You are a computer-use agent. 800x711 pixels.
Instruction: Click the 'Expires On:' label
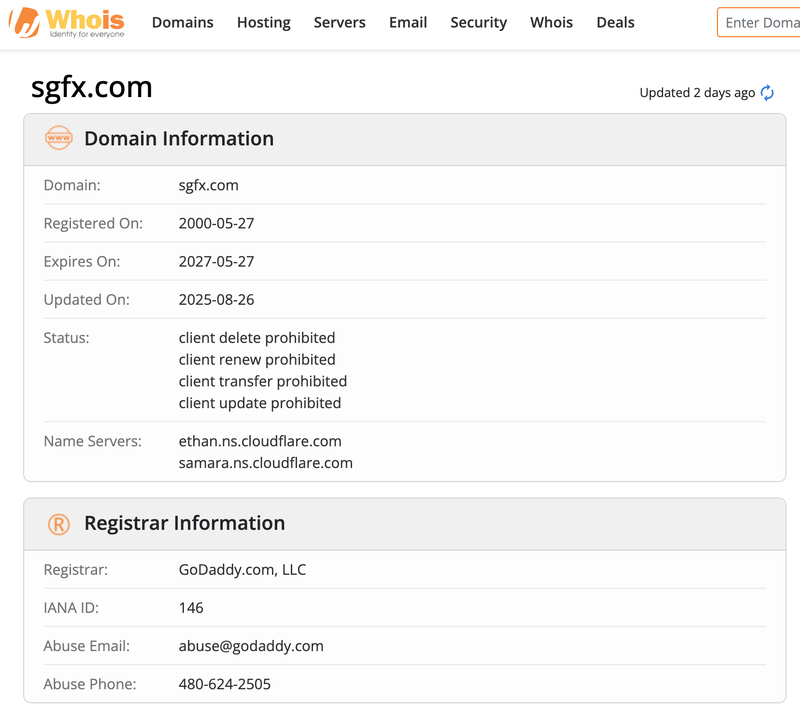click(82, 262)
